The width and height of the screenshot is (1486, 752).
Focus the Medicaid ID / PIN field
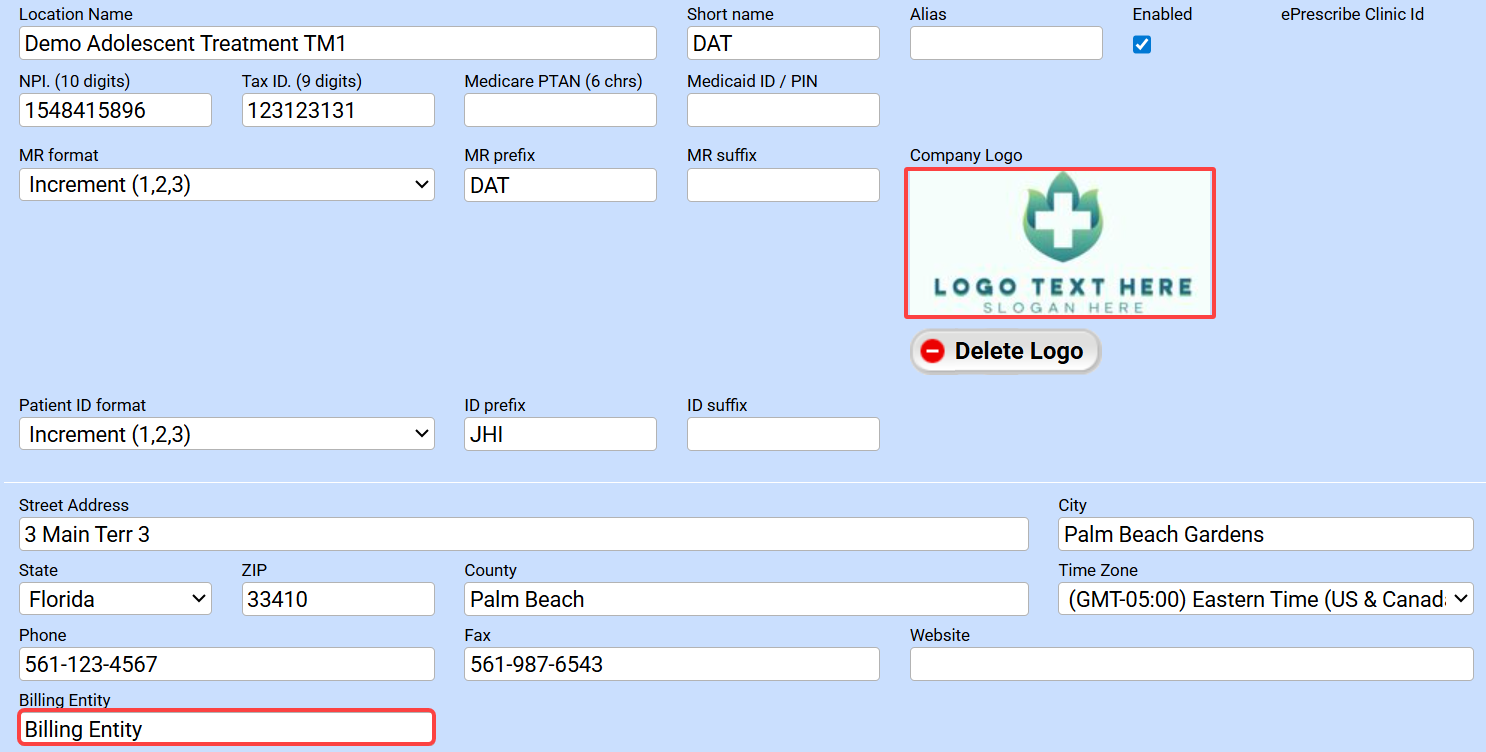pos(783,111)
